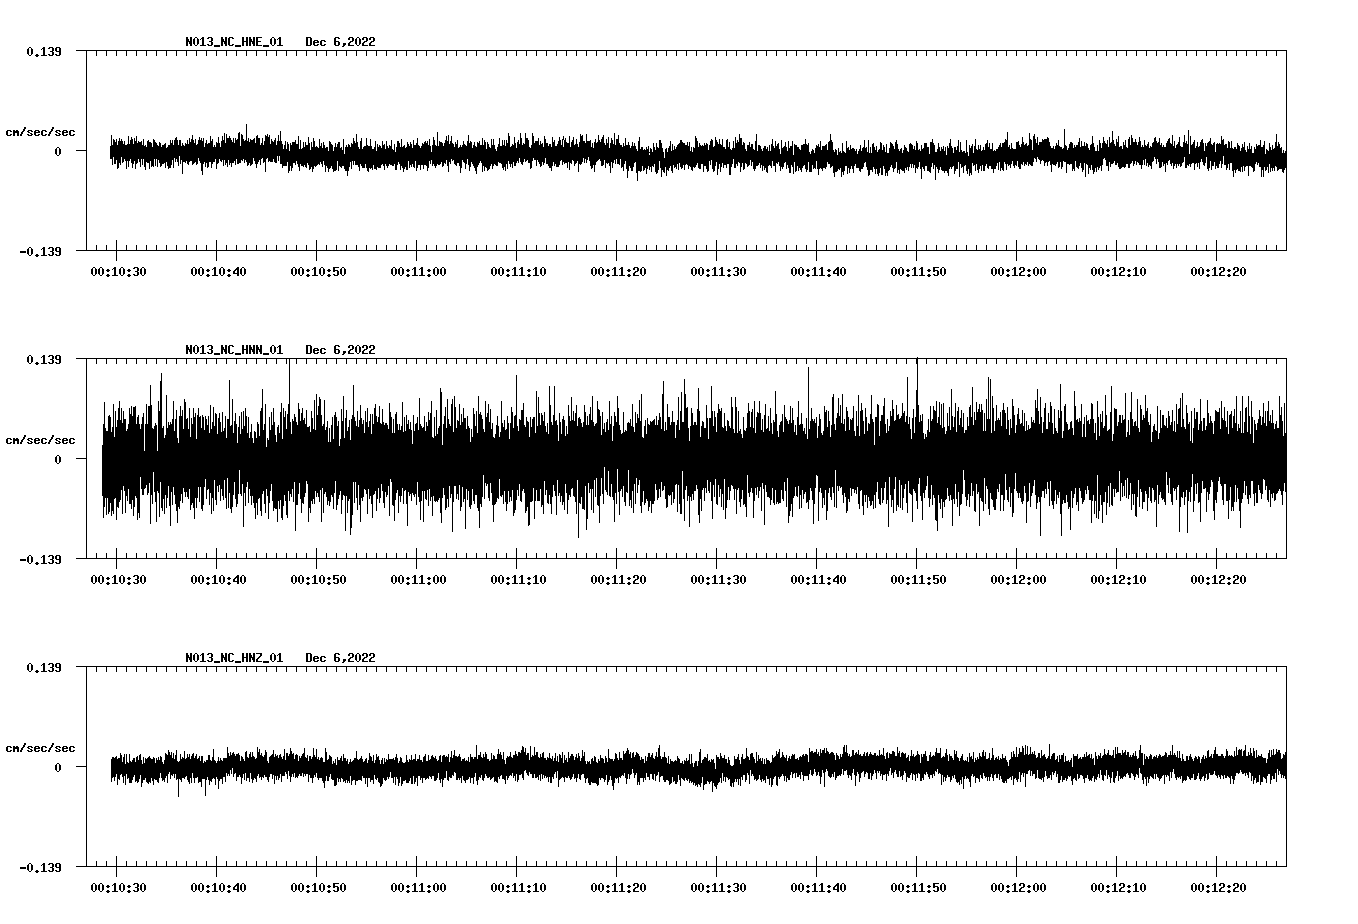
Task: Click the 00:11:20 time label under HNE plot
Action: click(x=618, y=271)
